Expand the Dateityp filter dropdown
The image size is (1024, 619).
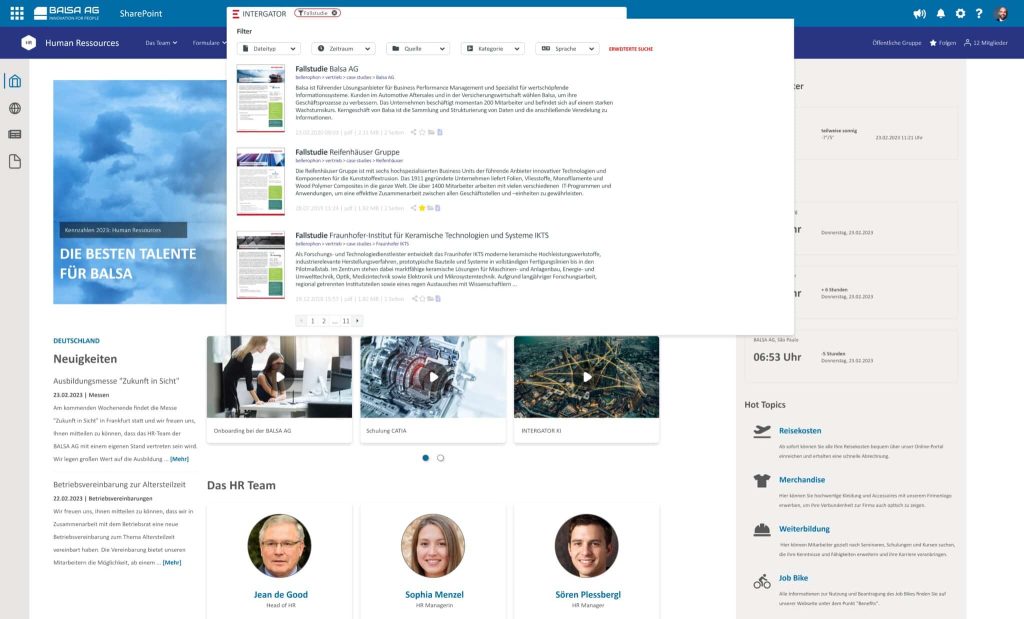pos(269,48)
